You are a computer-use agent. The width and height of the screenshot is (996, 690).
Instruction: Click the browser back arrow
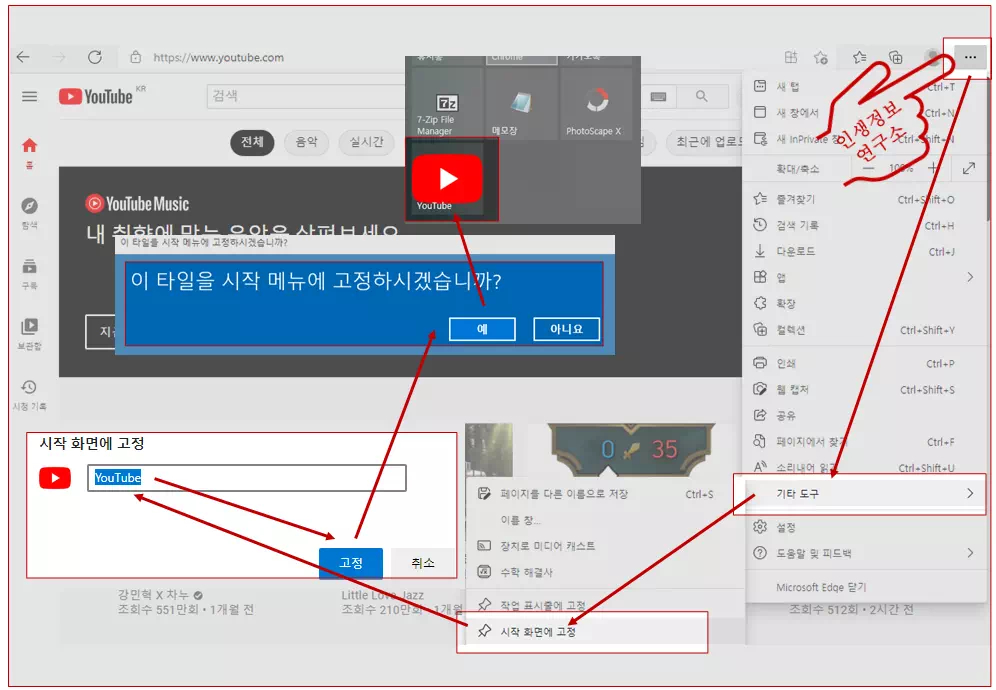click(x=24, y=57)
